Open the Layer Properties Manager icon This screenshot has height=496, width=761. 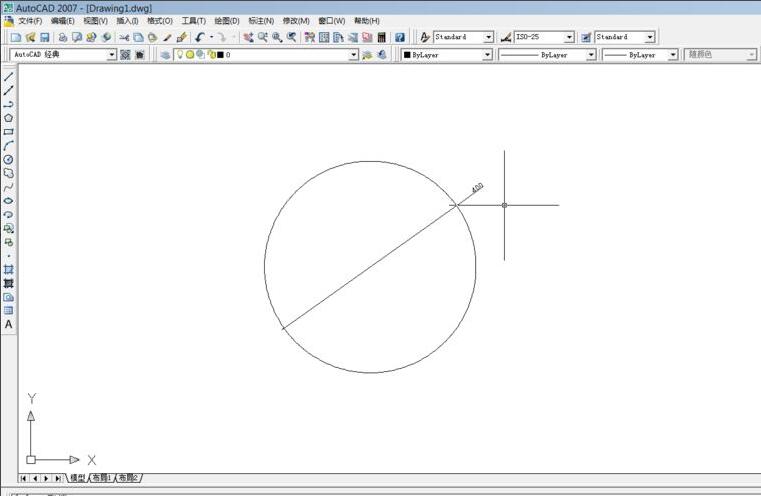pos(165,55)
